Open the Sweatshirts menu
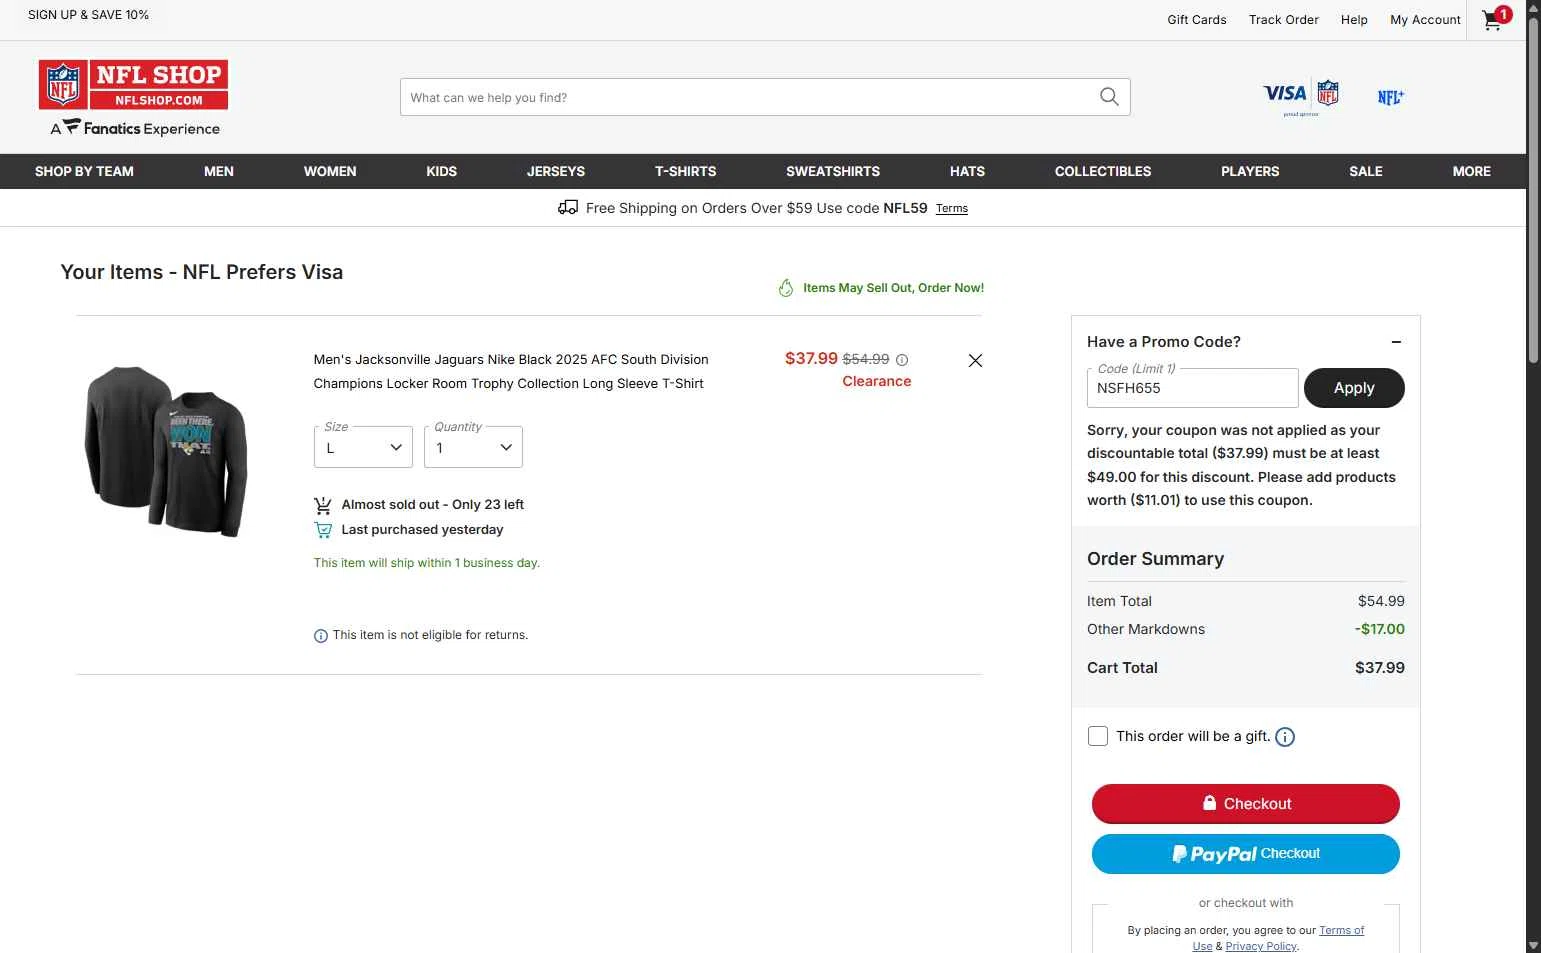 pos(833,171)
